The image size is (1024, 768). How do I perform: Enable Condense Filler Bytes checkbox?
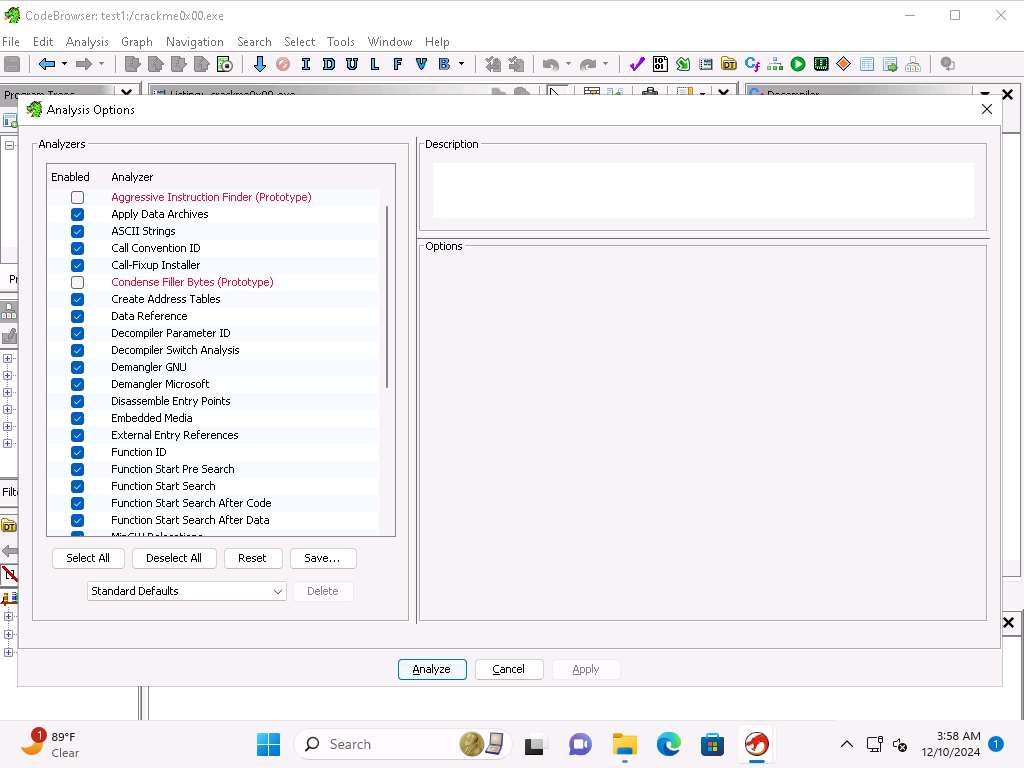click(77, 283)
